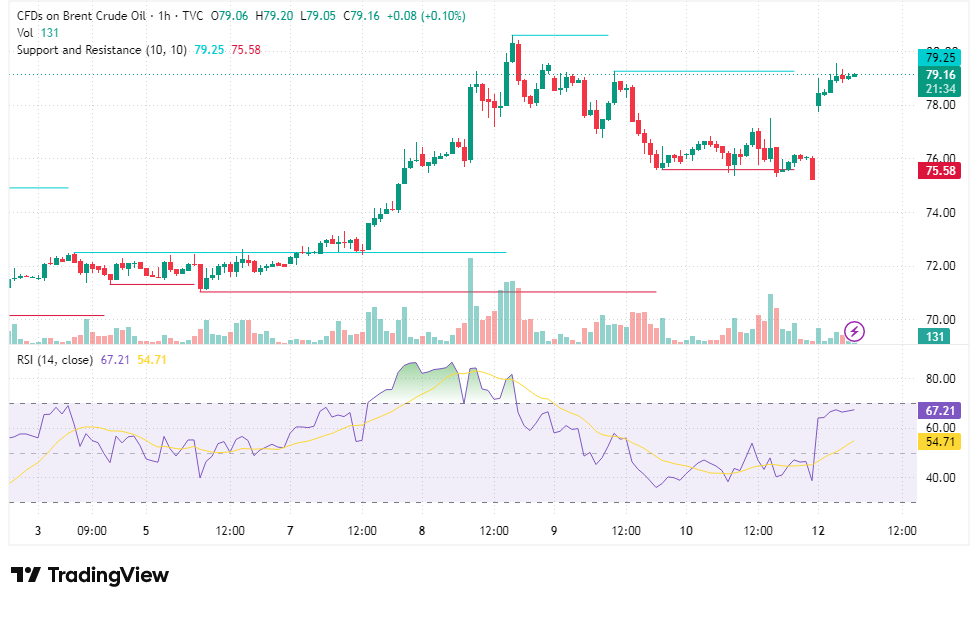
Task: Click date label 10 on time axis
Action: click(x=686, y=531)
